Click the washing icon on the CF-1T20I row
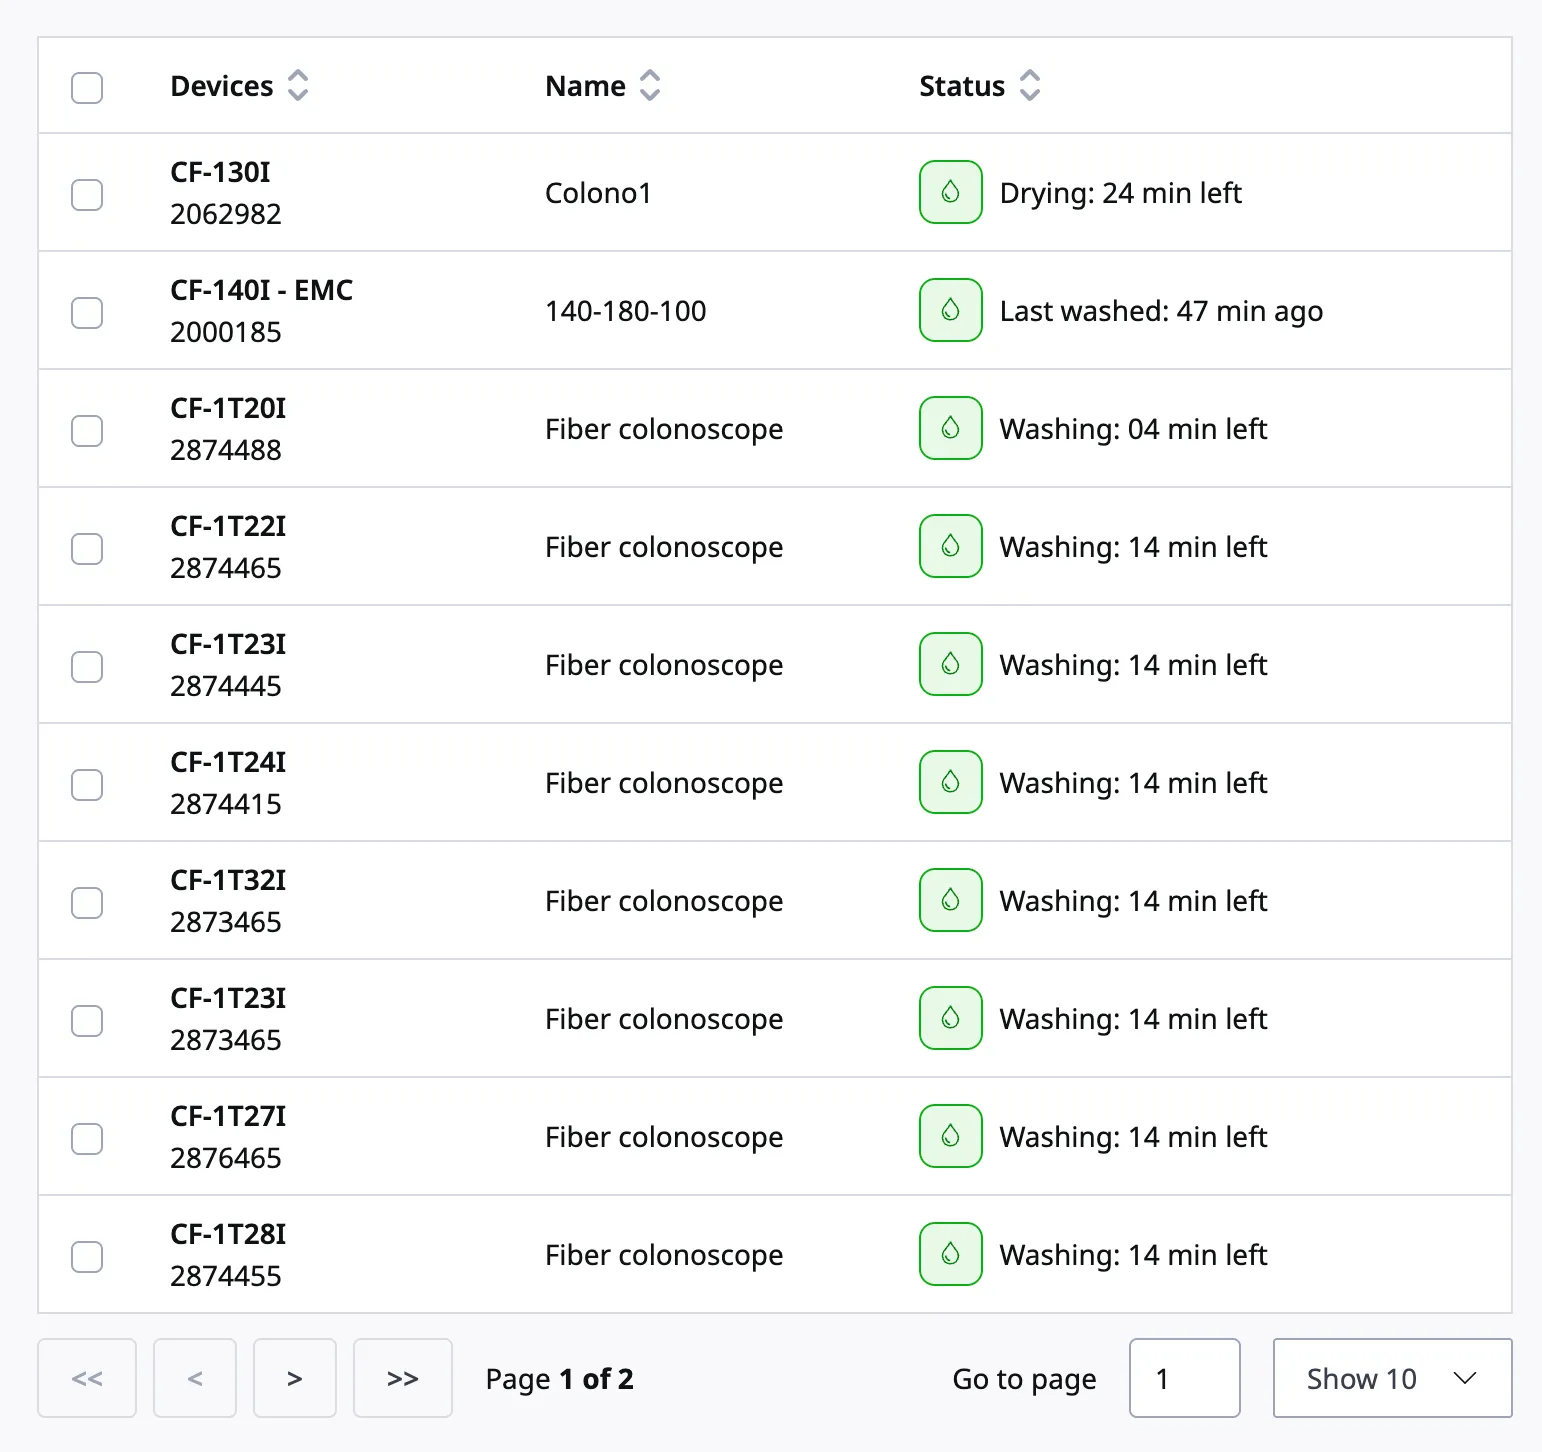Screen dimensions: 1542x1452 pos(950,428)
